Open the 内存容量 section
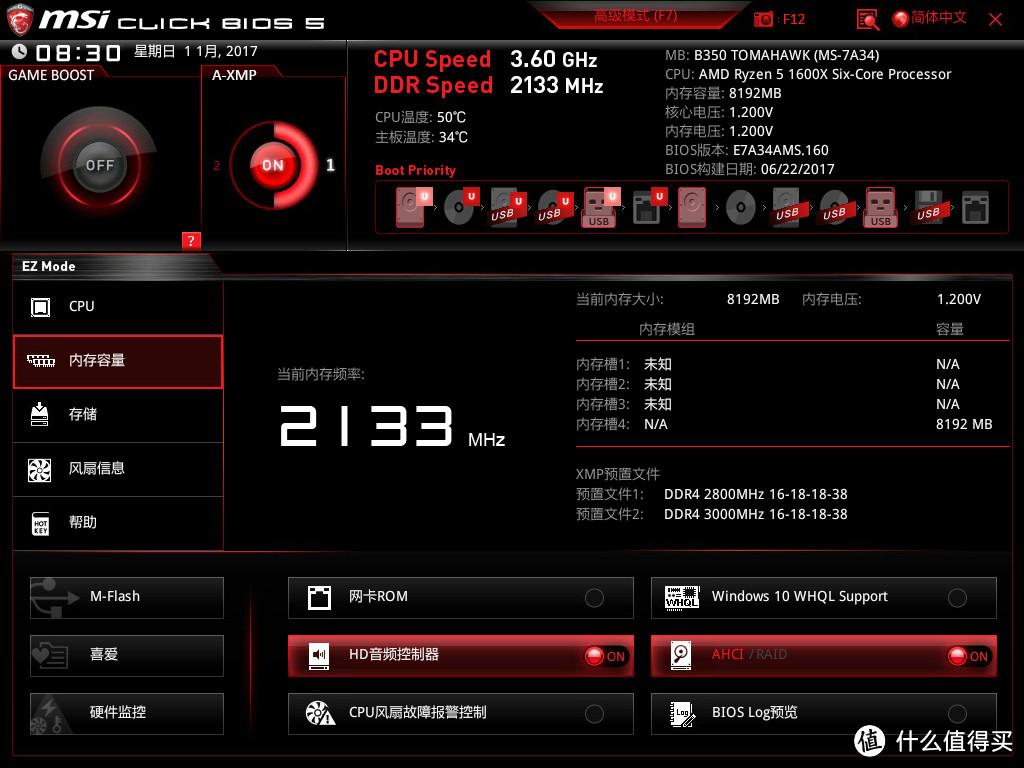This screenshot has width=1024, height=768. point(118,361)
